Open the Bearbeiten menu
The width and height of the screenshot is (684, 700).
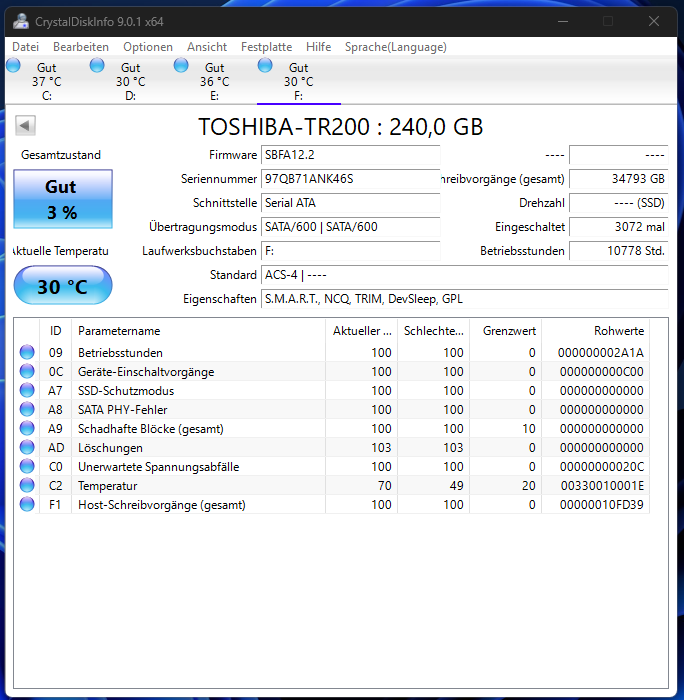click(81, 47)
